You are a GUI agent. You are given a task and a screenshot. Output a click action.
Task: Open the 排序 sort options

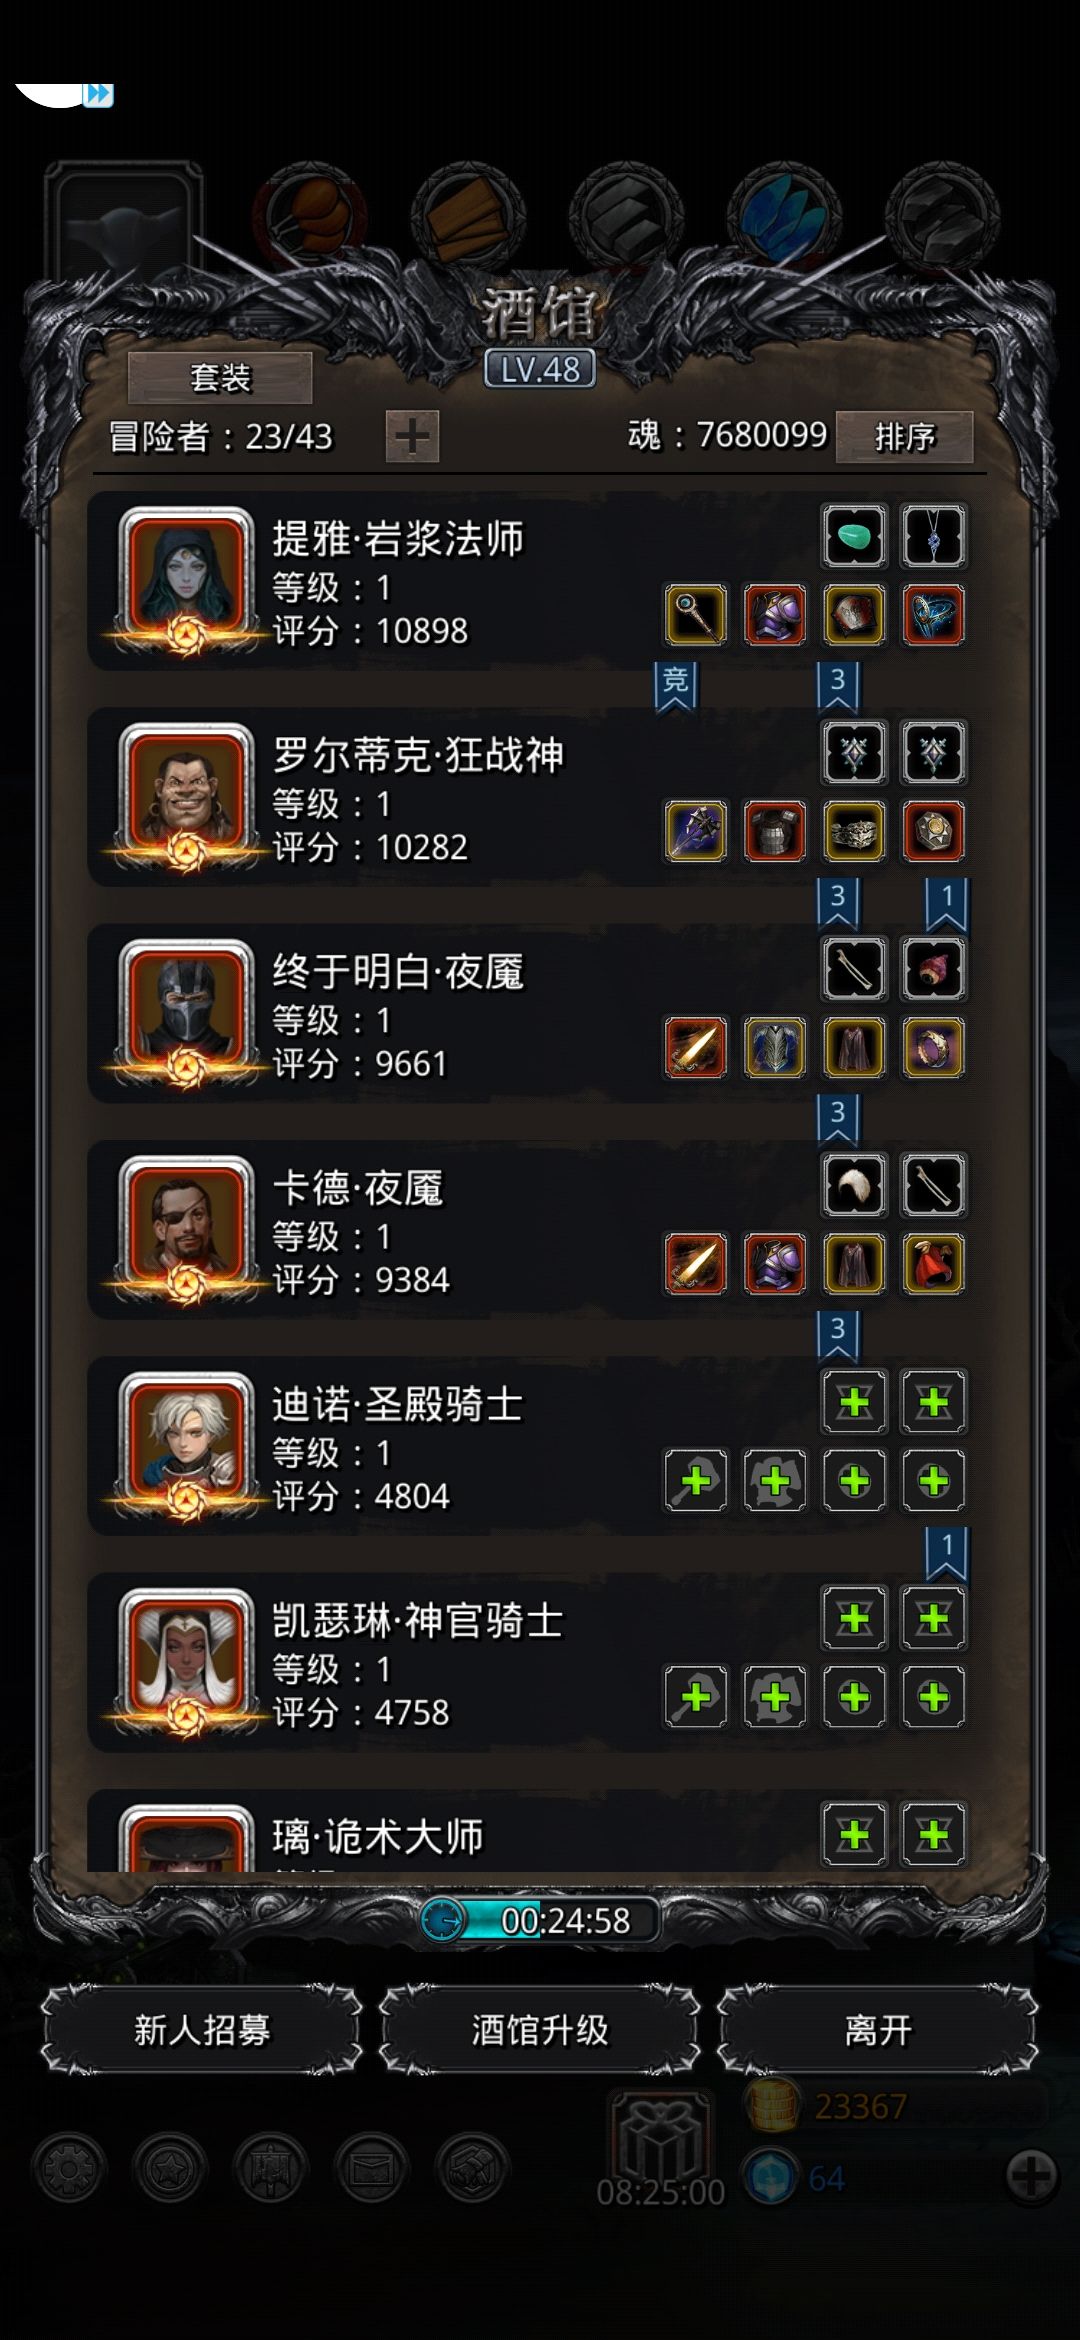tap(904, 436)
